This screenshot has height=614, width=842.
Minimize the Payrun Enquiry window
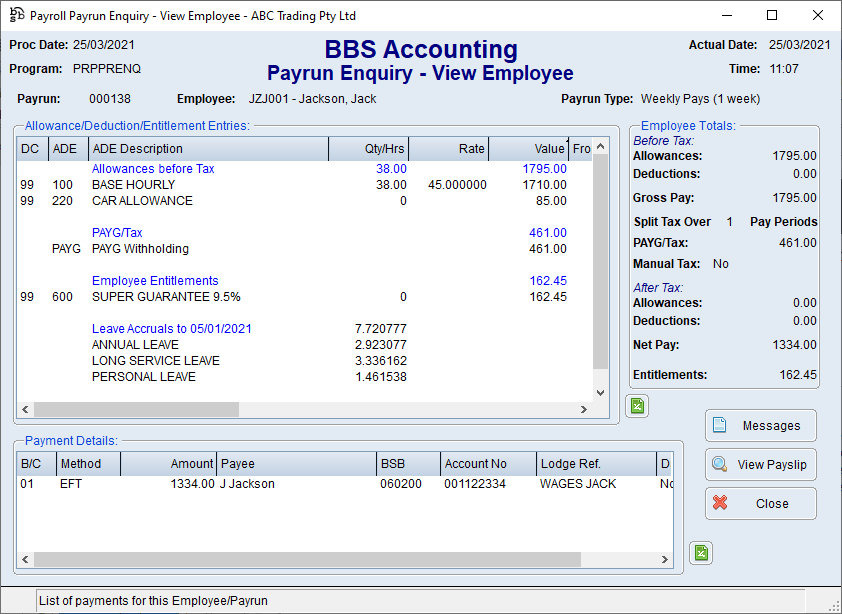click(726, 16)
